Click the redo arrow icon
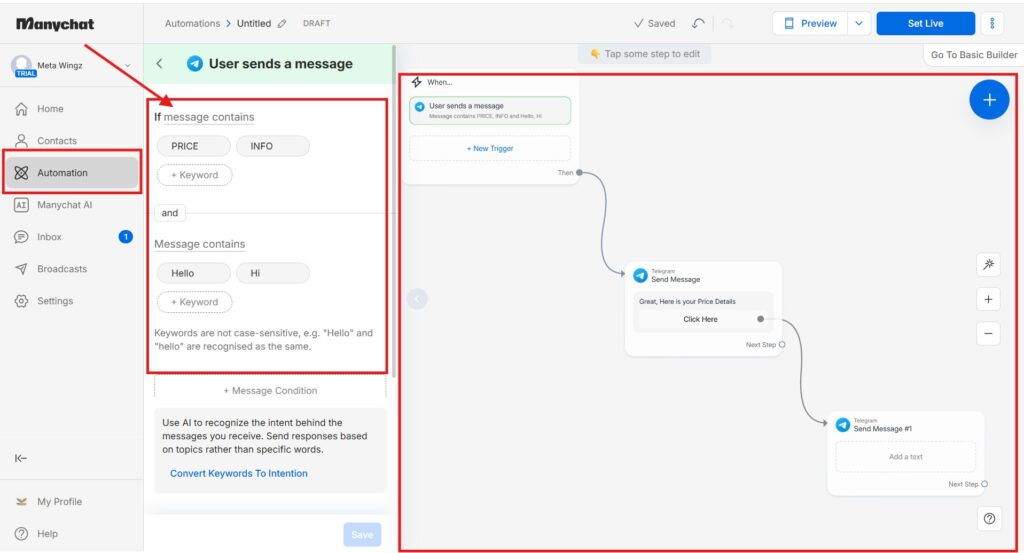1024x553 pixels. (728, 24)
